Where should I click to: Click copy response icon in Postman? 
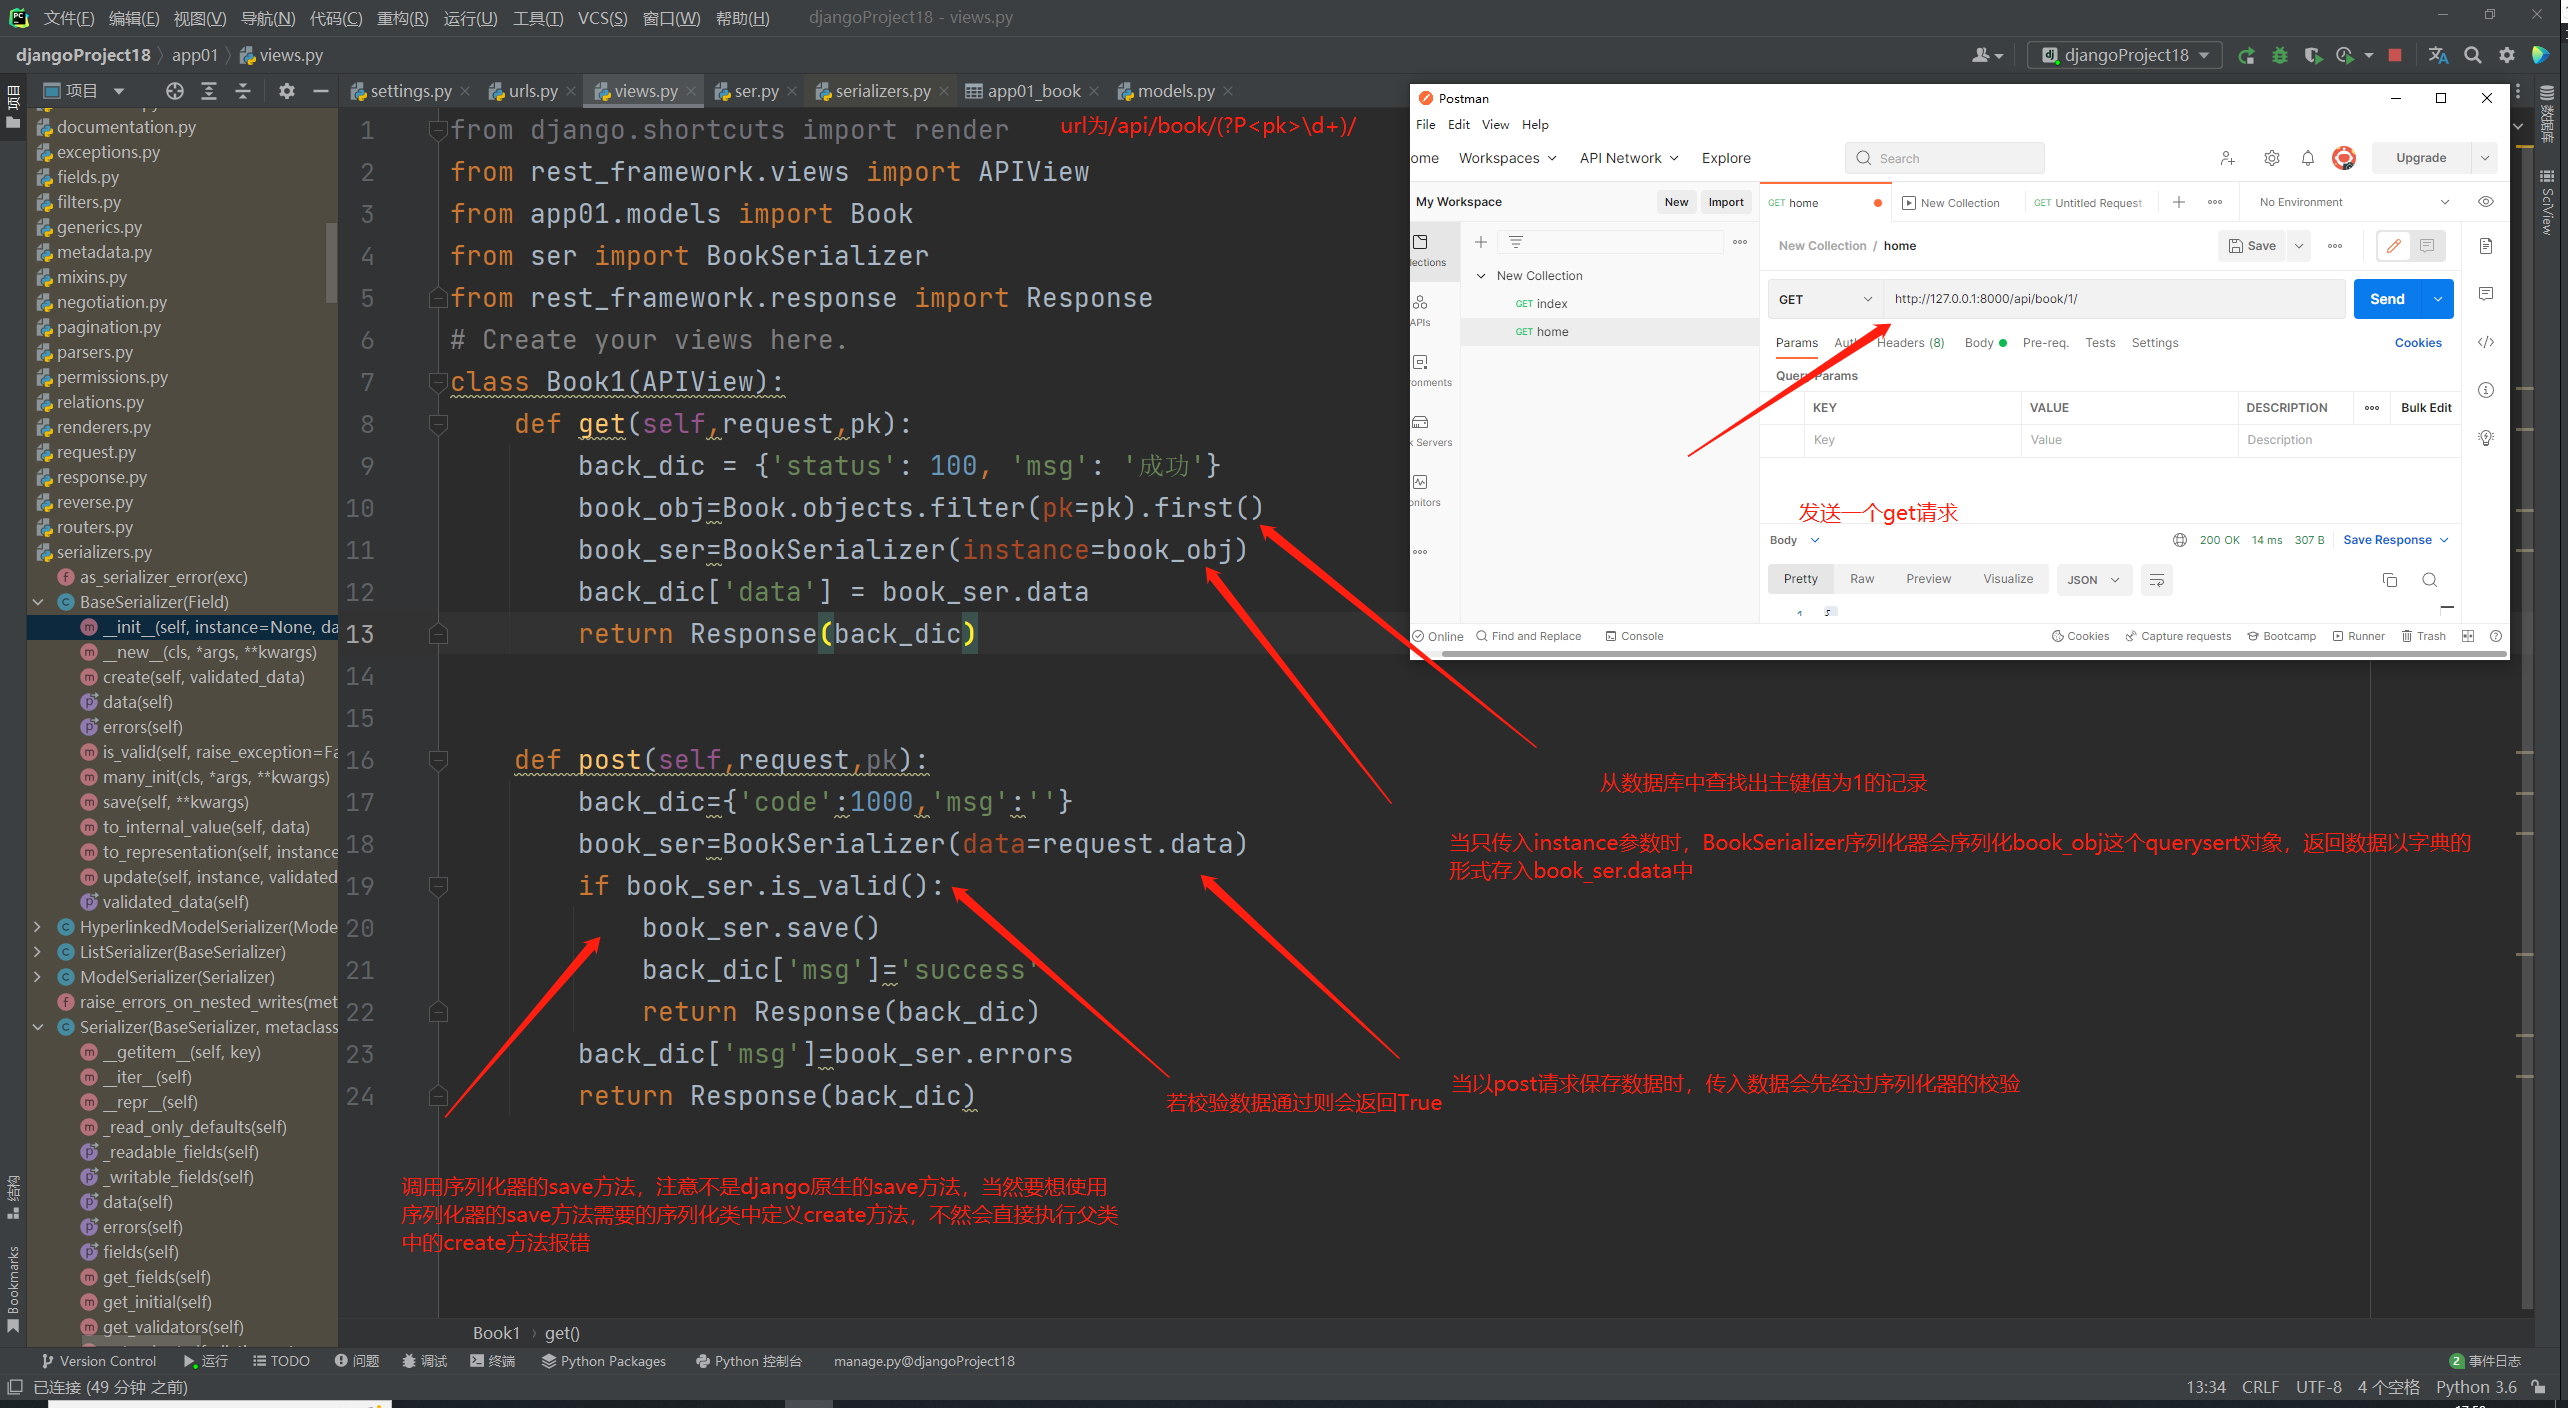pyautogui.click(x=2389, y=580)
